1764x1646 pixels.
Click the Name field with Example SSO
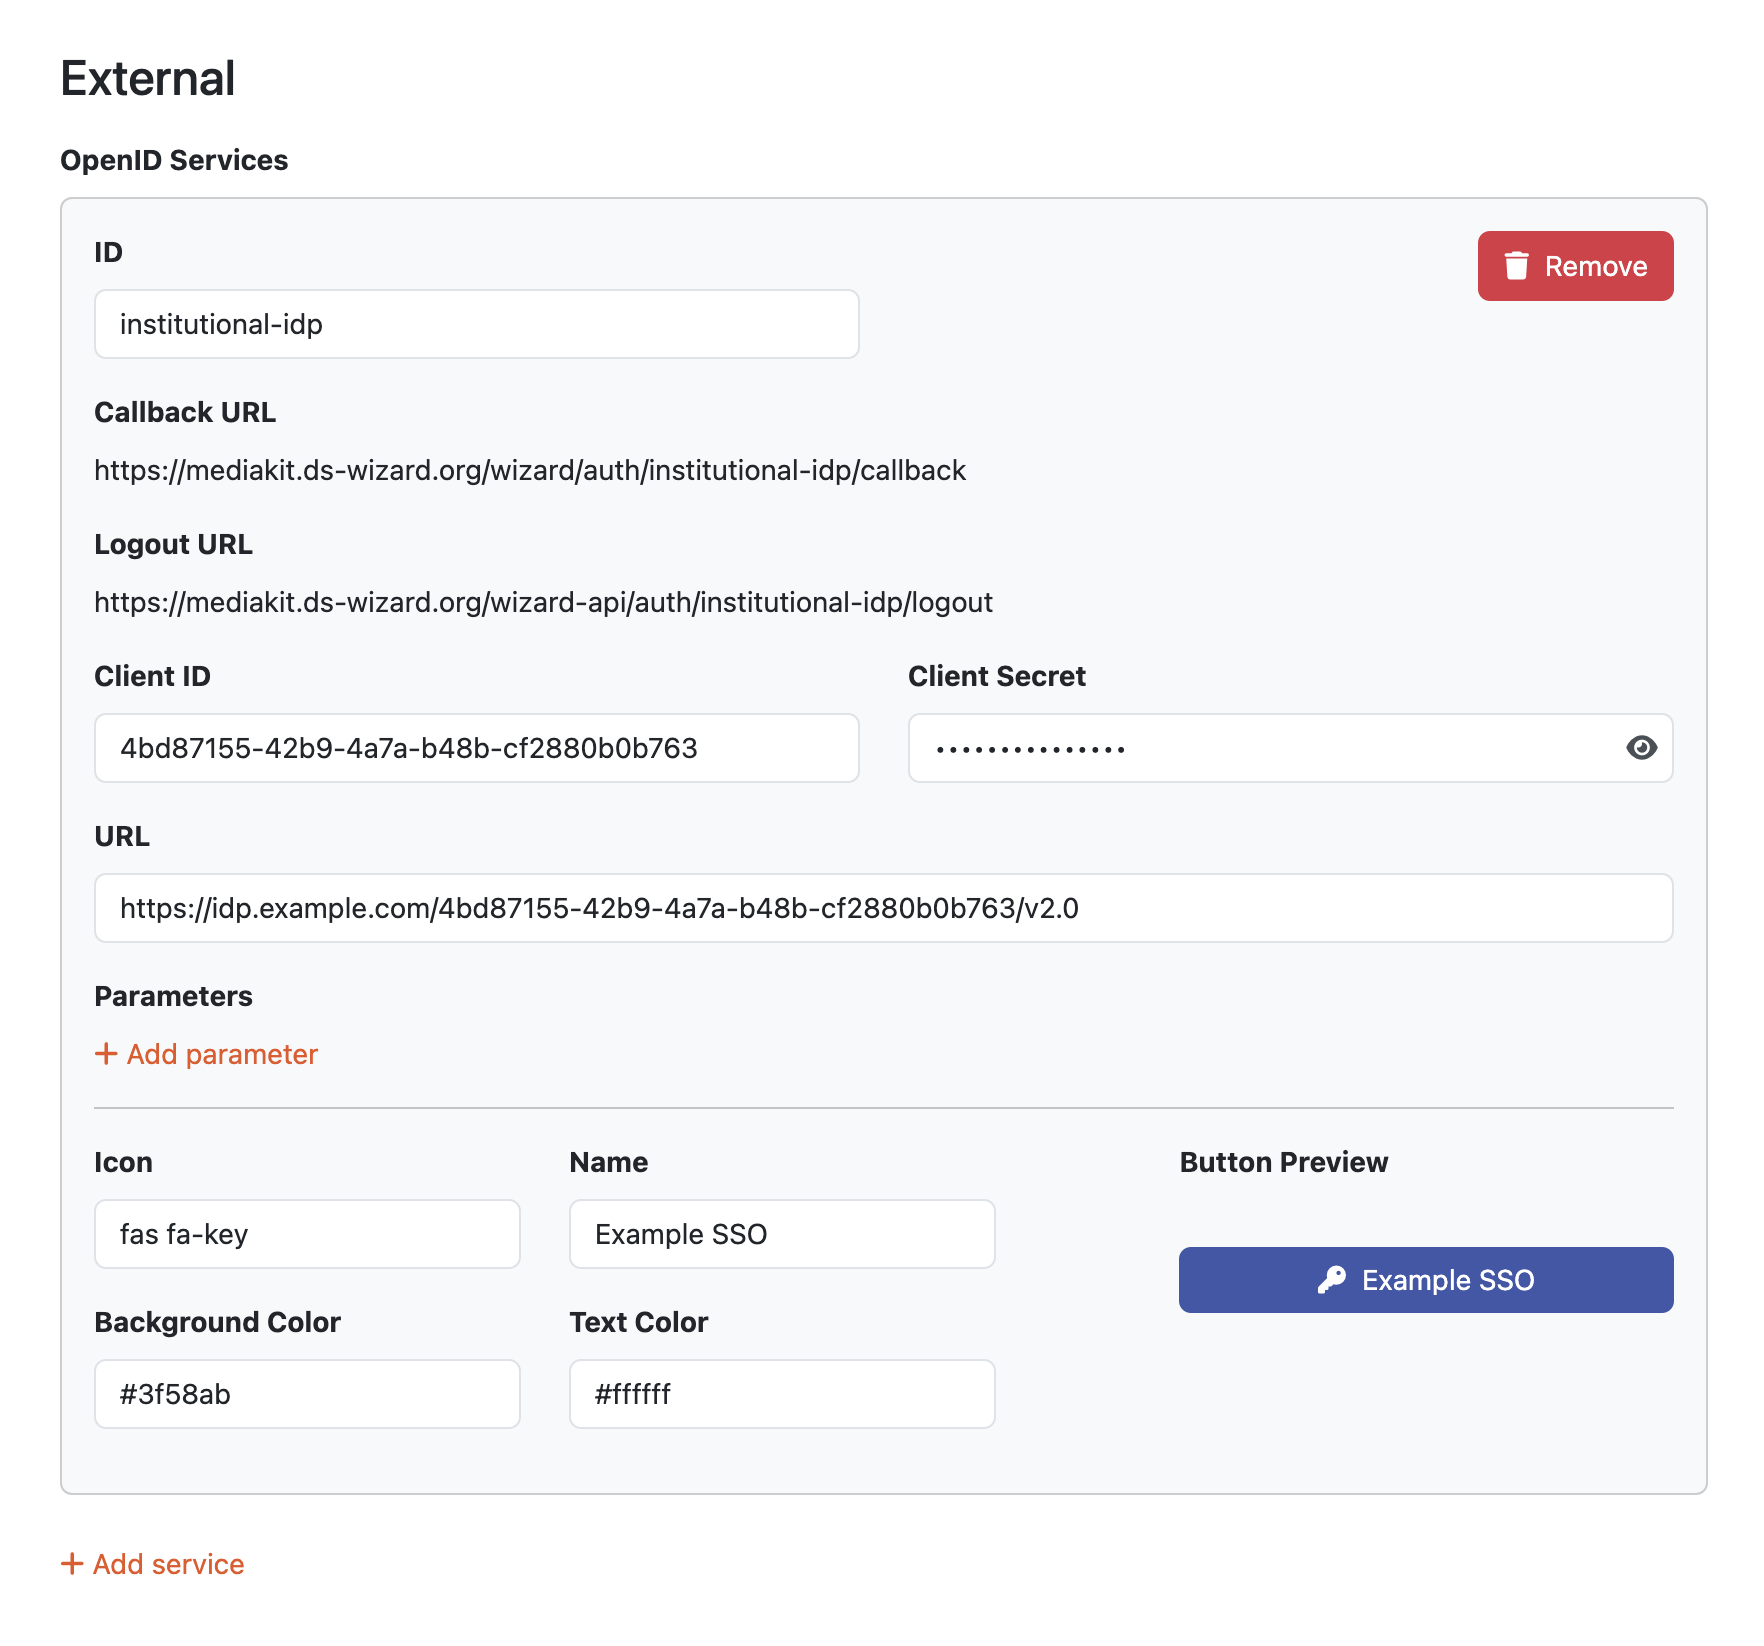click(x=782, y=1234)
